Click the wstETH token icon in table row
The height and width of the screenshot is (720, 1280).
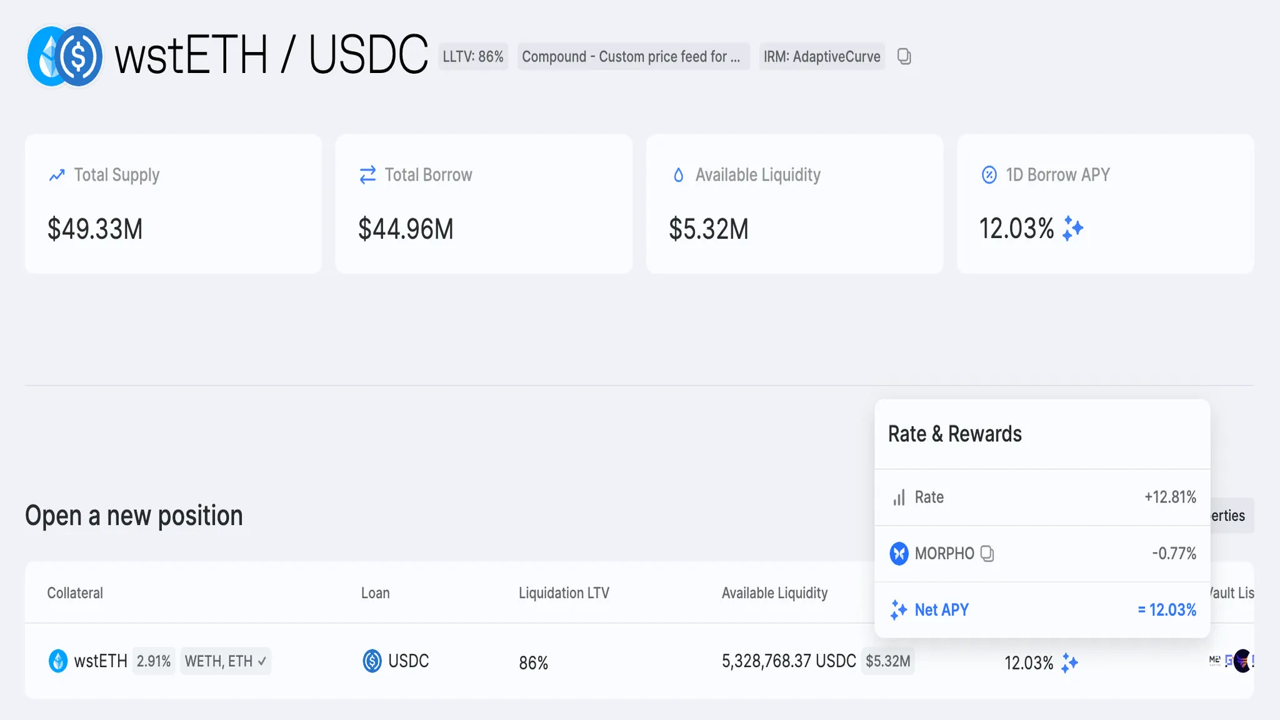pos(58,661)
